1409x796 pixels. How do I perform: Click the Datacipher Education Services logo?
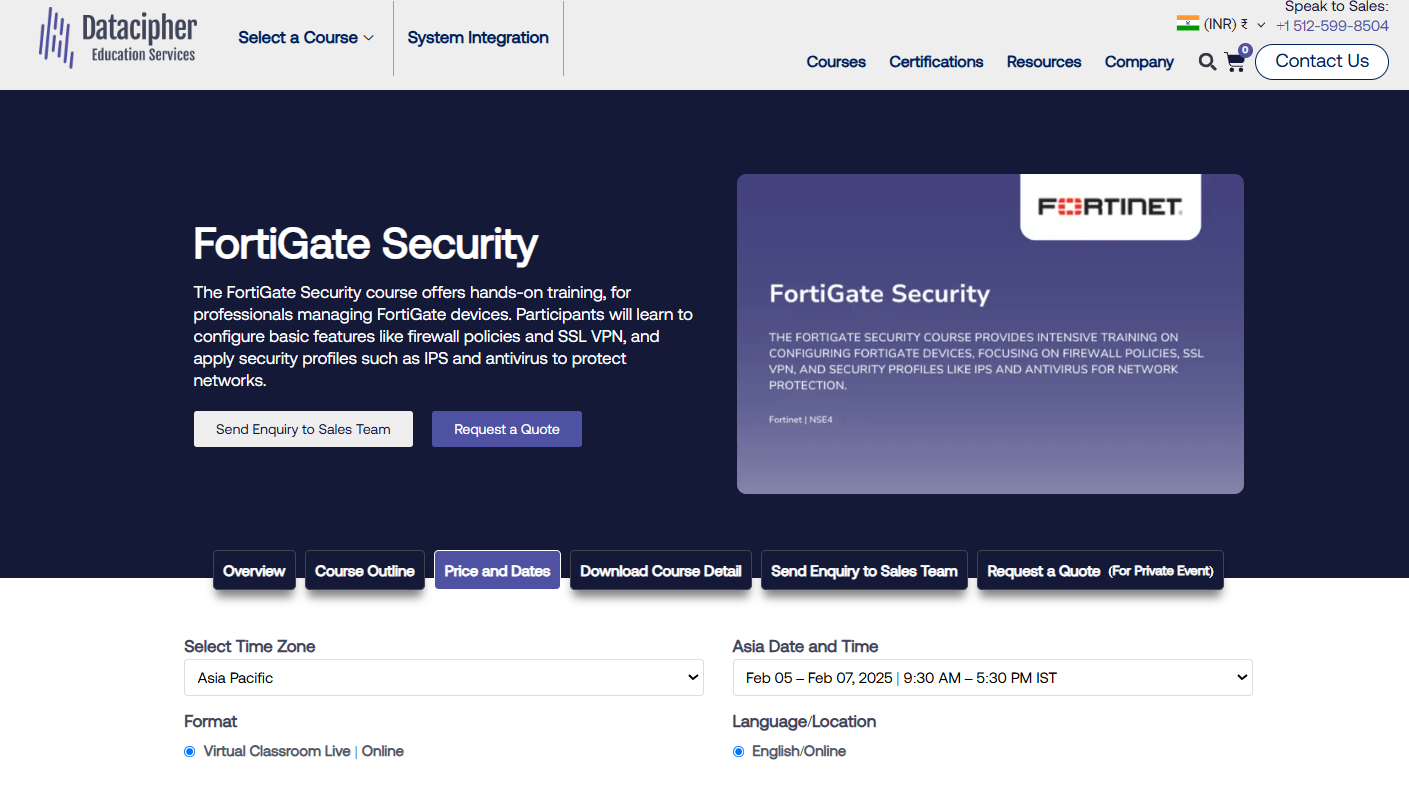click(x=117, y=38)
